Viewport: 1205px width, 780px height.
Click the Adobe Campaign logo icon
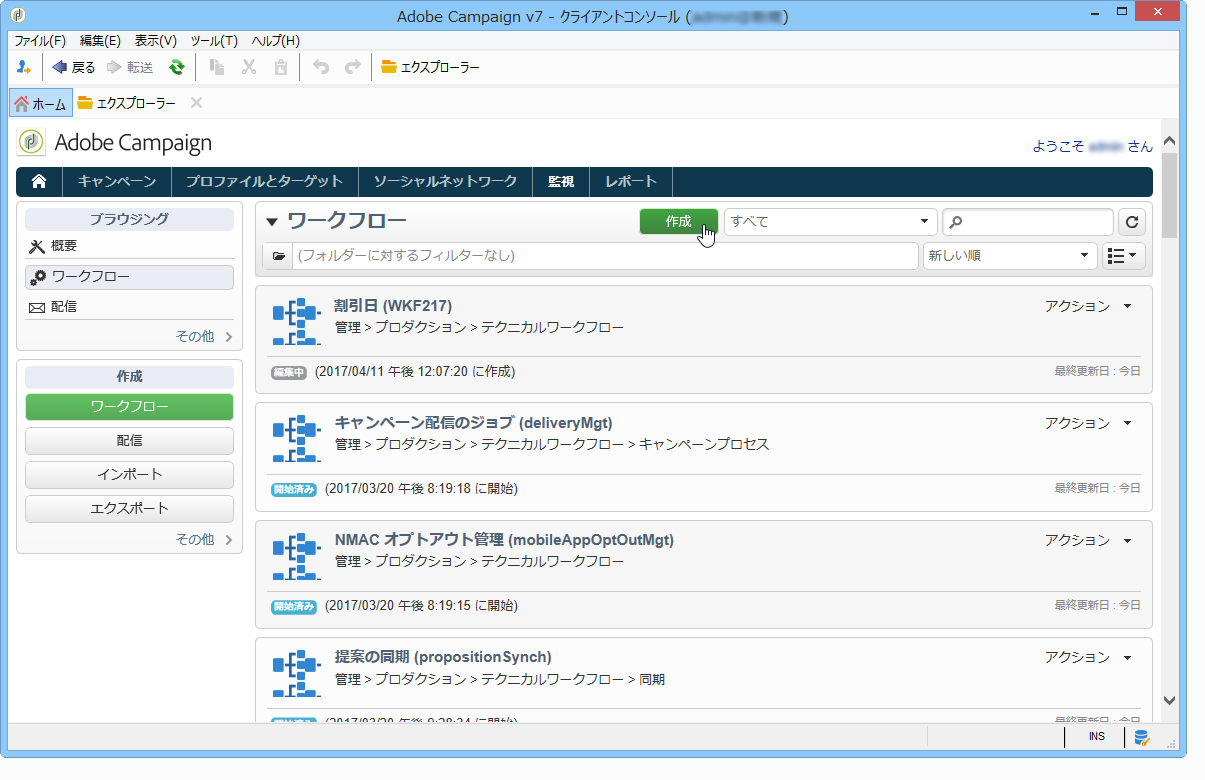click(x=31, y=142)
